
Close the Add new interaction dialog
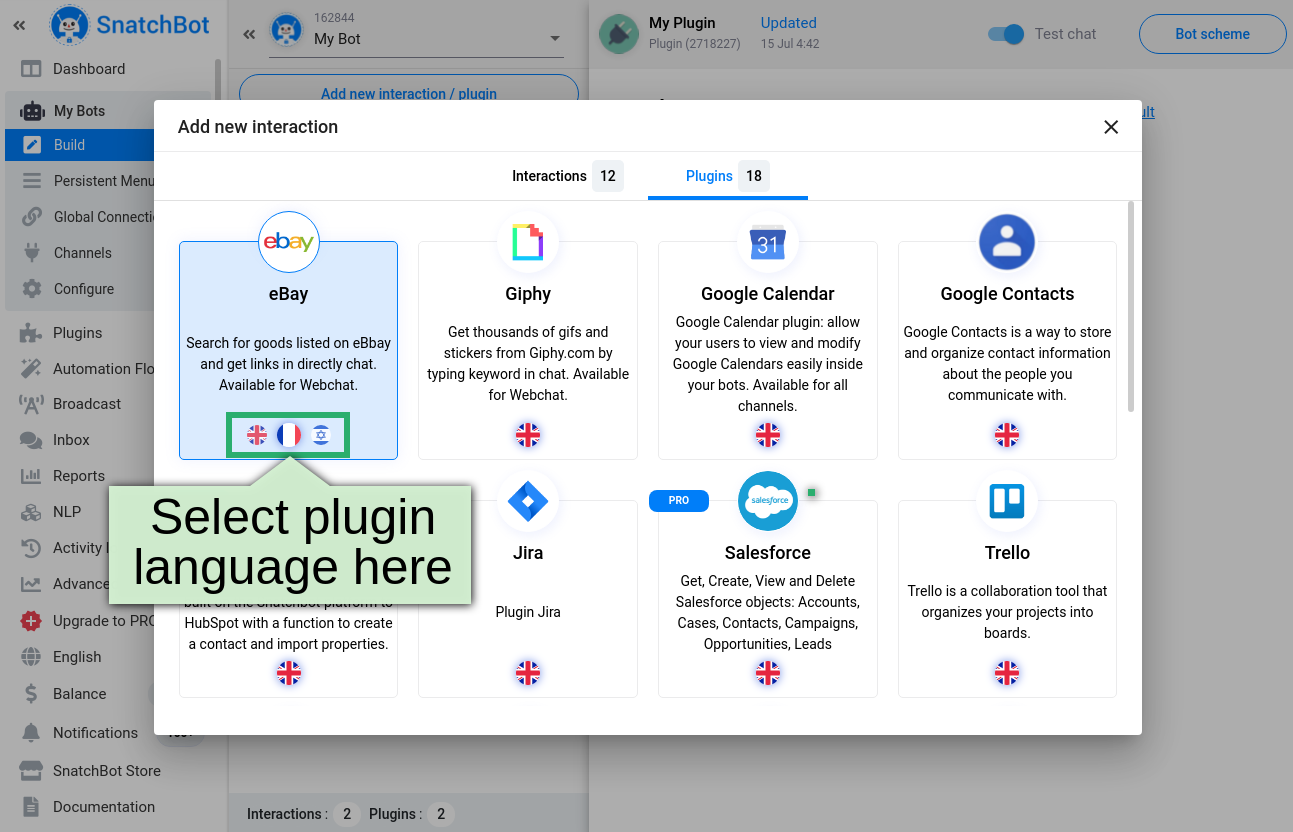point(1111,127)
